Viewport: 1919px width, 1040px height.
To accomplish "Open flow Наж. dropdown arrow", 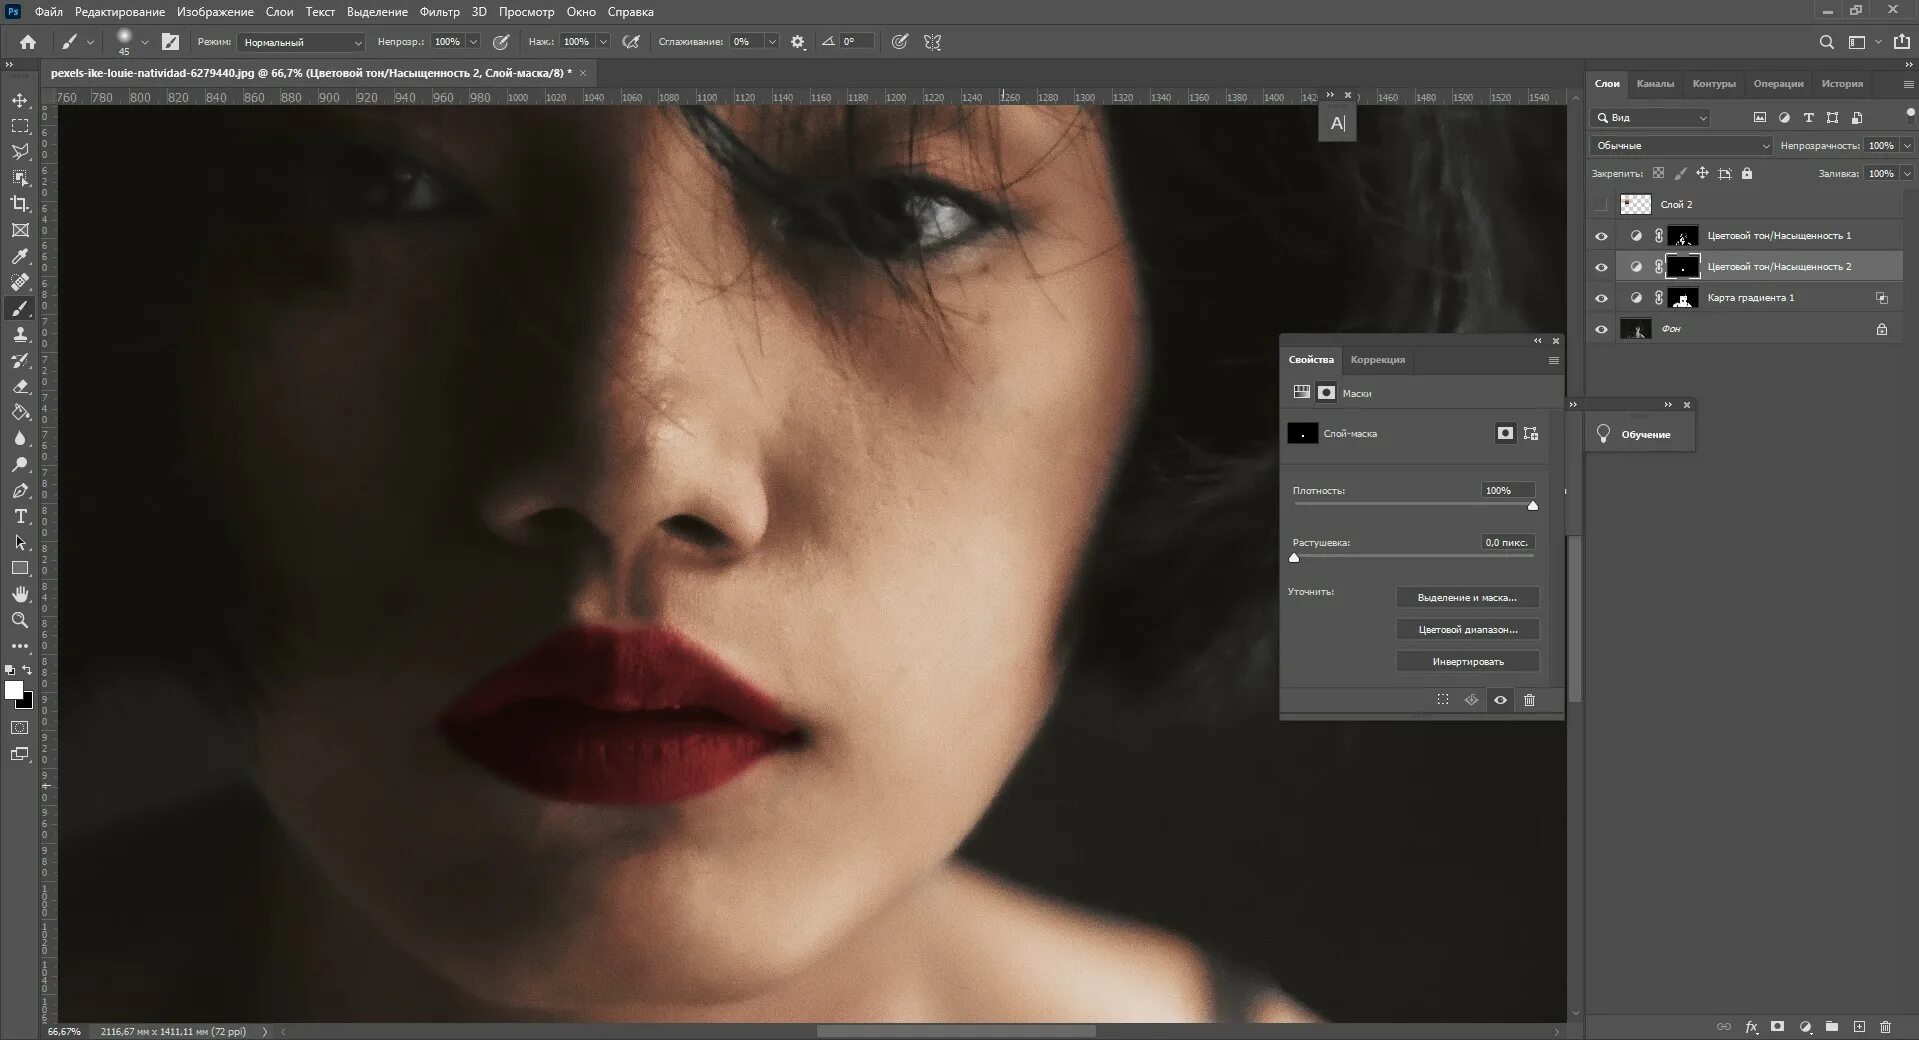I will pyautogui.click(x=603, y=42).
